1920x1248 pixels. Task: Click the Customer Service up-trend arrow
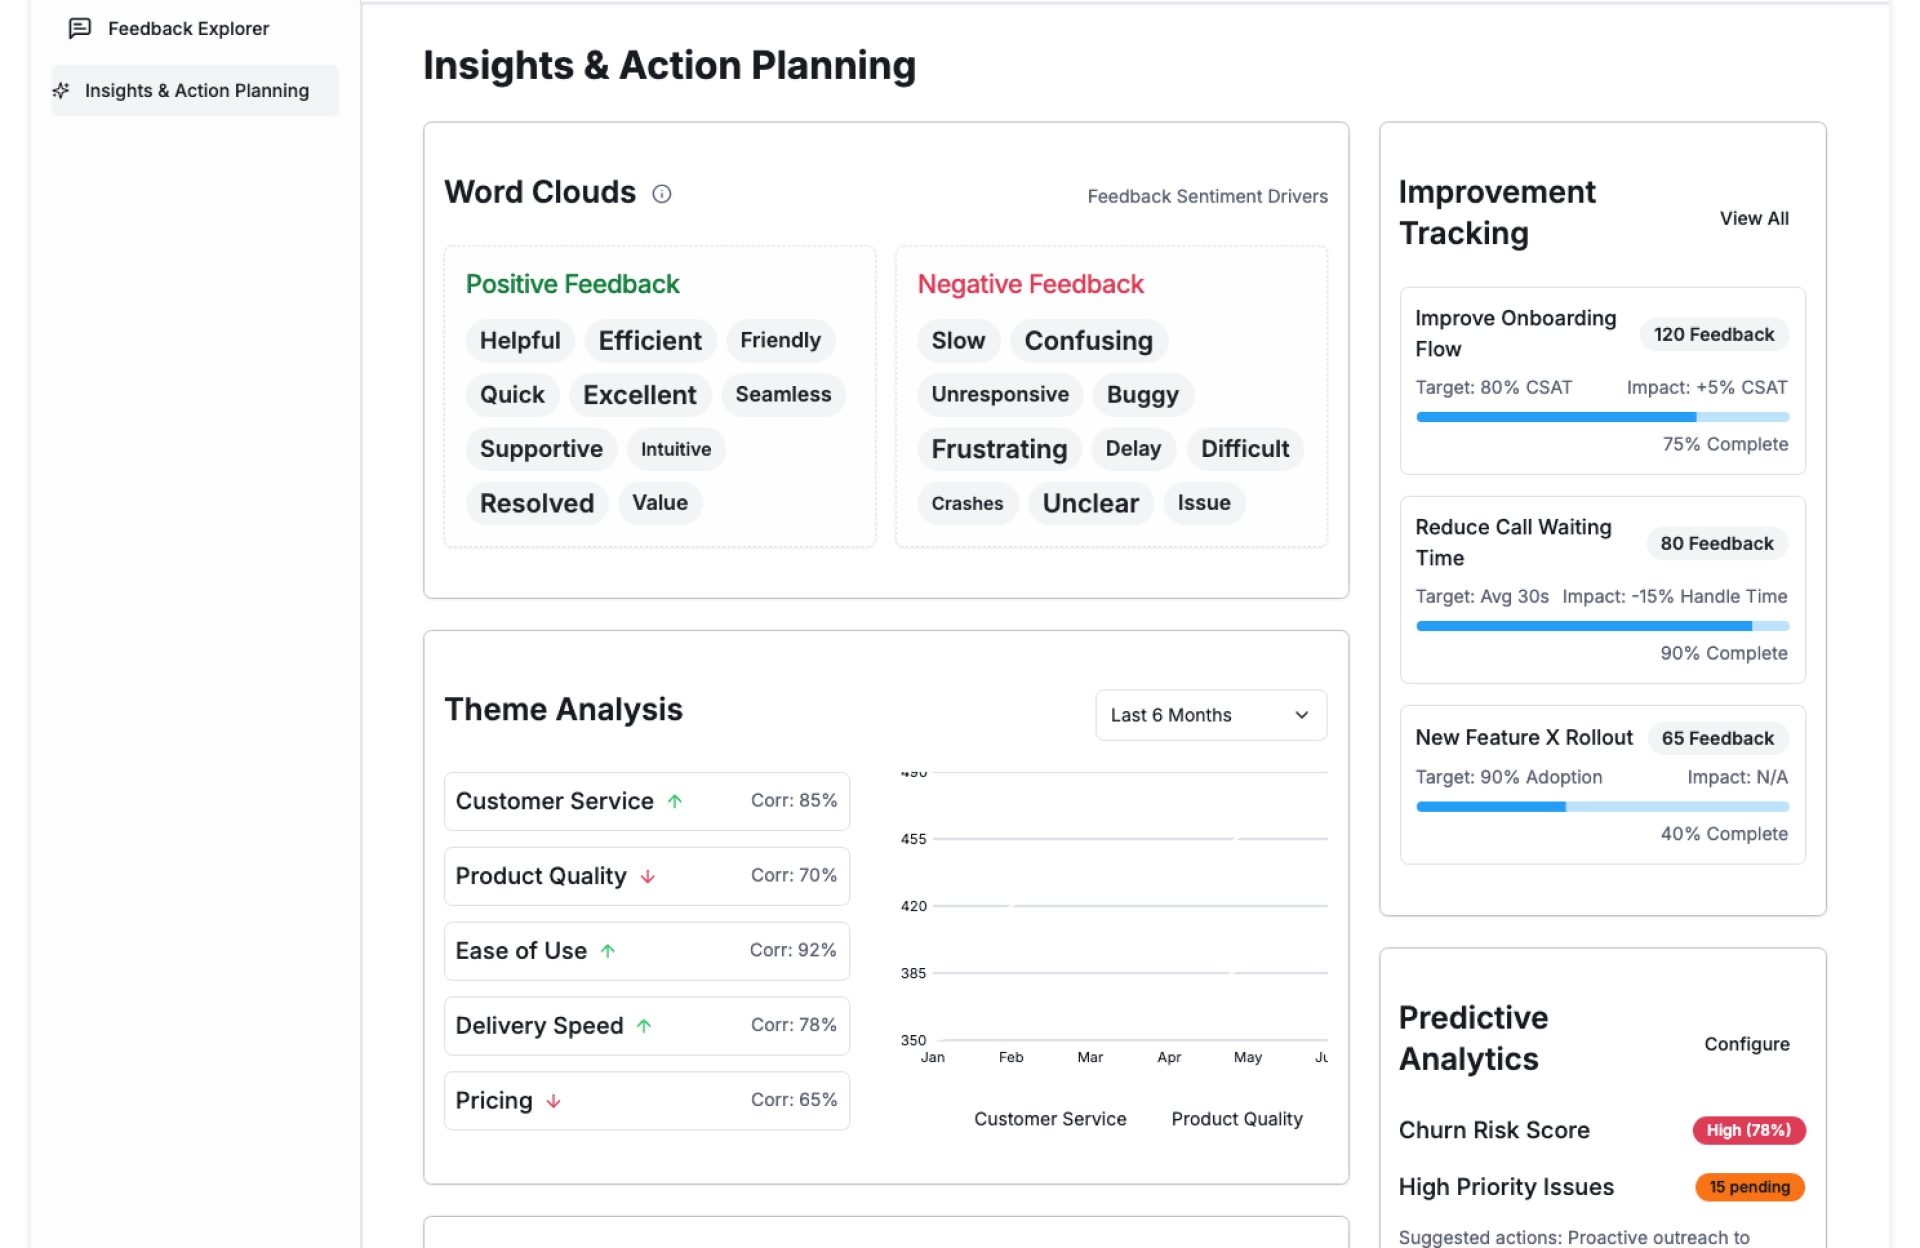(x=675, y=801)
